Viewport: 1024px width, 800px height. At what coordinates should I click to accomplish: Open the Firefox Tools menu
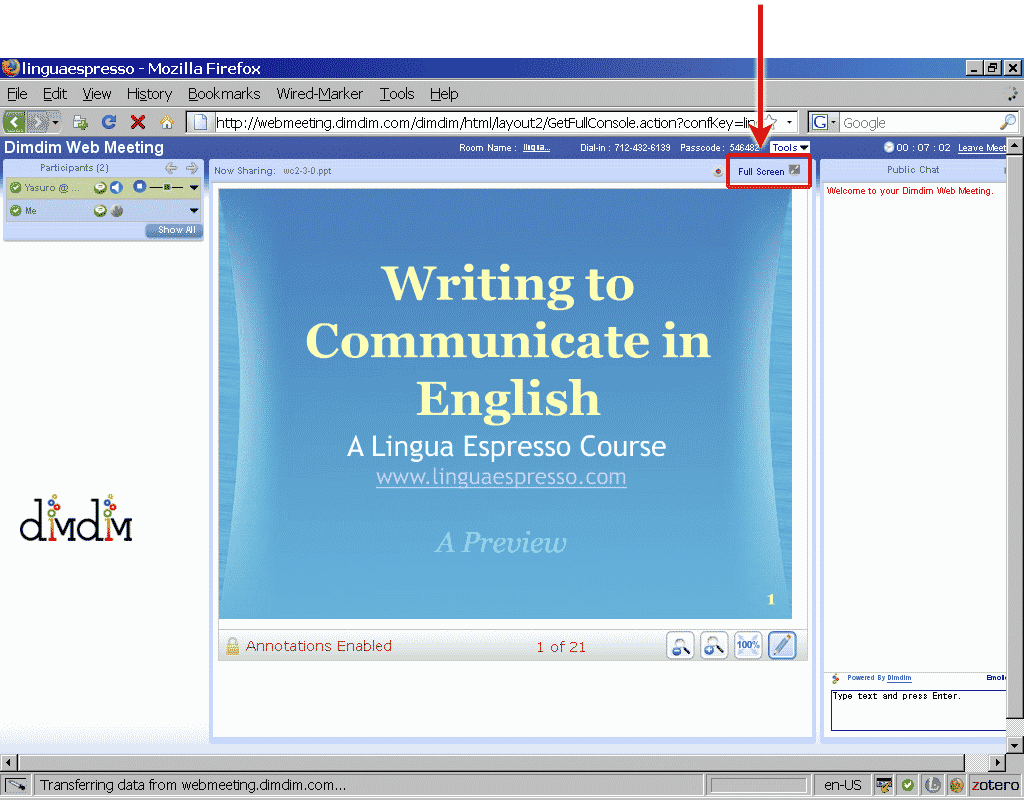coord(397,94)
